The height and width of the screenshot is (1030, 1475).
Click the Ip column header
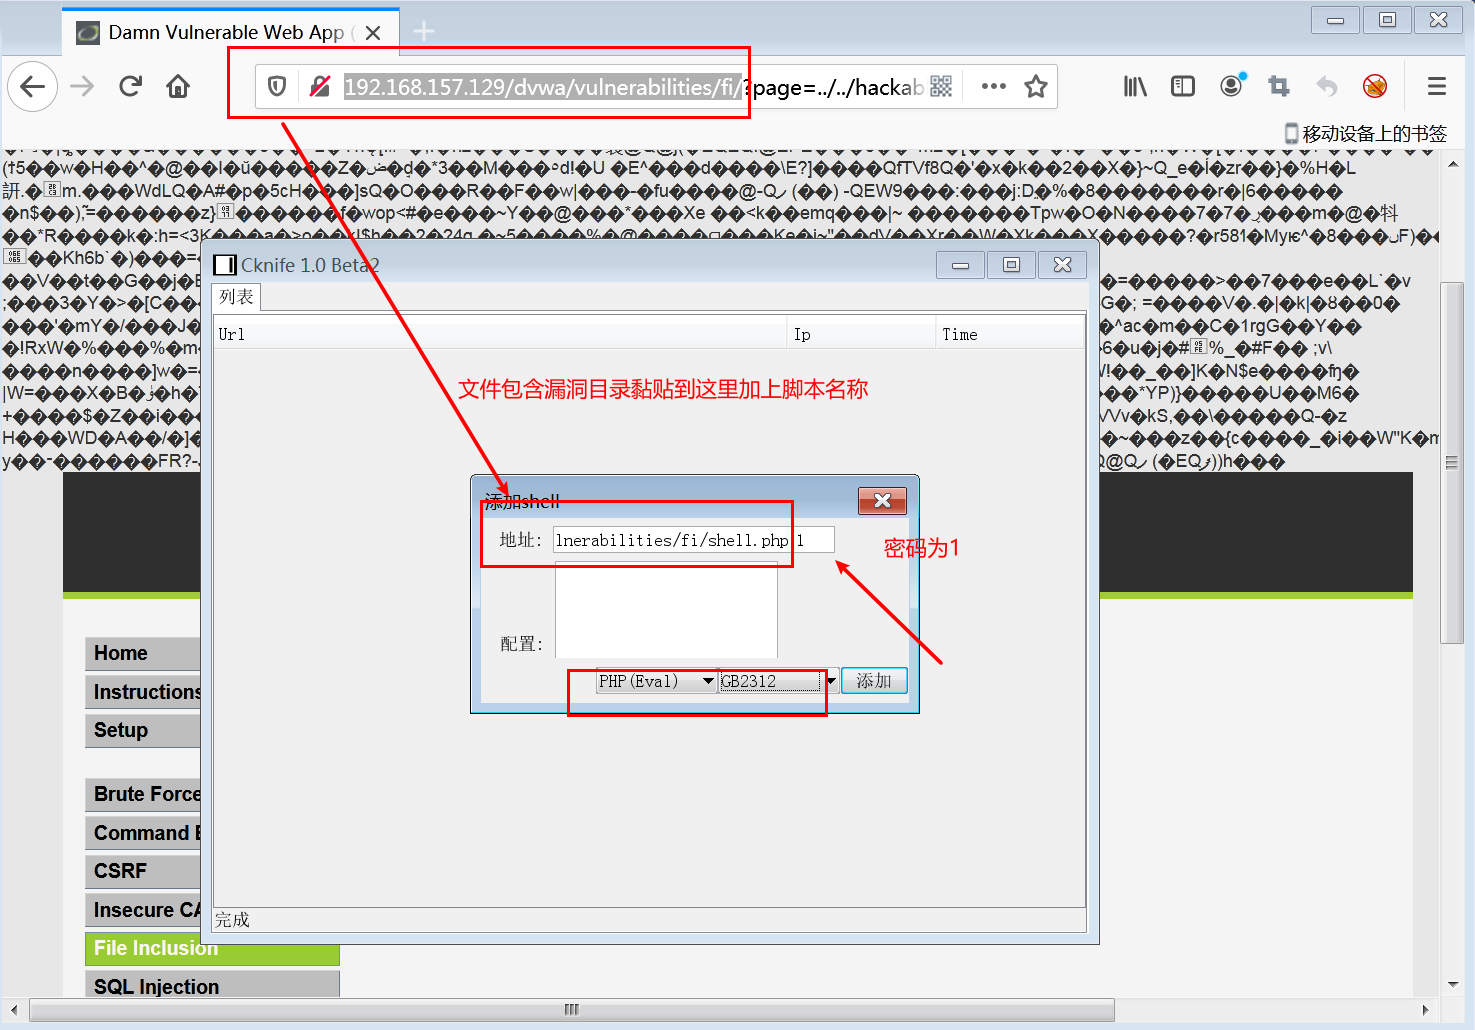[x=861, y=334]
